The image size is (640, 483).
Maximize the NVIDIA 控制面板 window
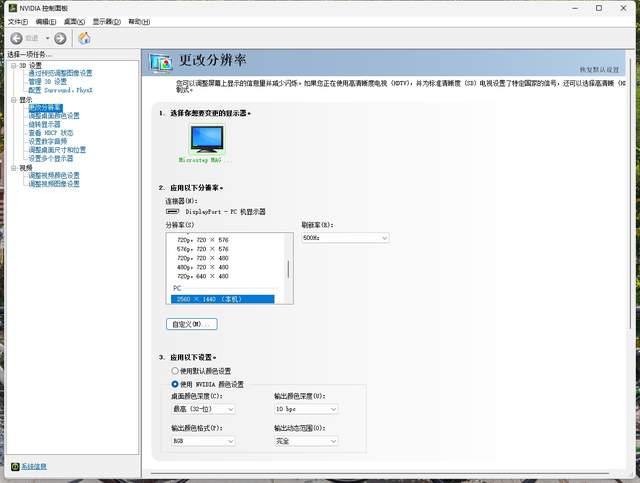[599, 8]
